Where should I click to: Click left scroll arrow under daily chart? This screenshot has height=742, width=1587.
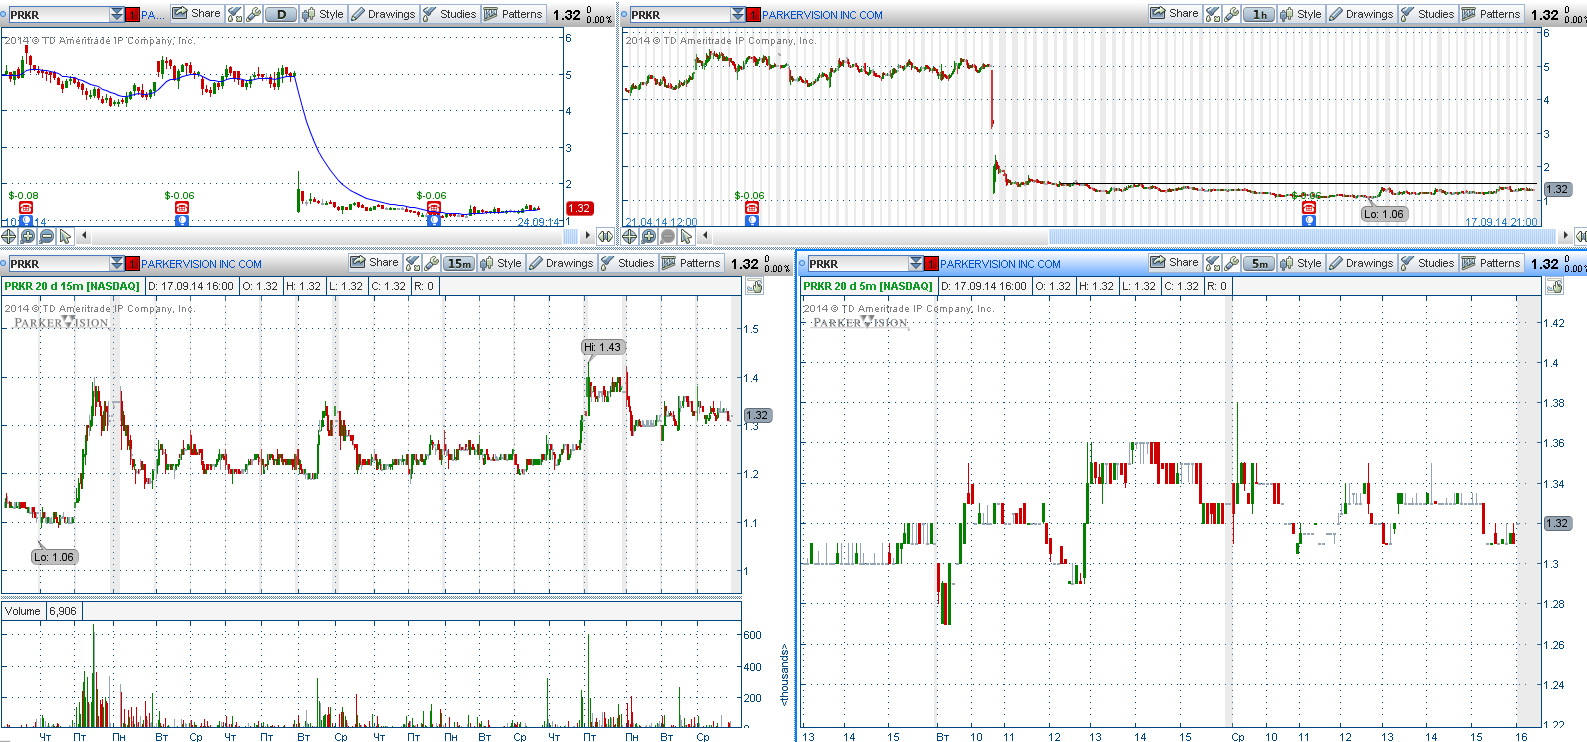pos(84,236)
